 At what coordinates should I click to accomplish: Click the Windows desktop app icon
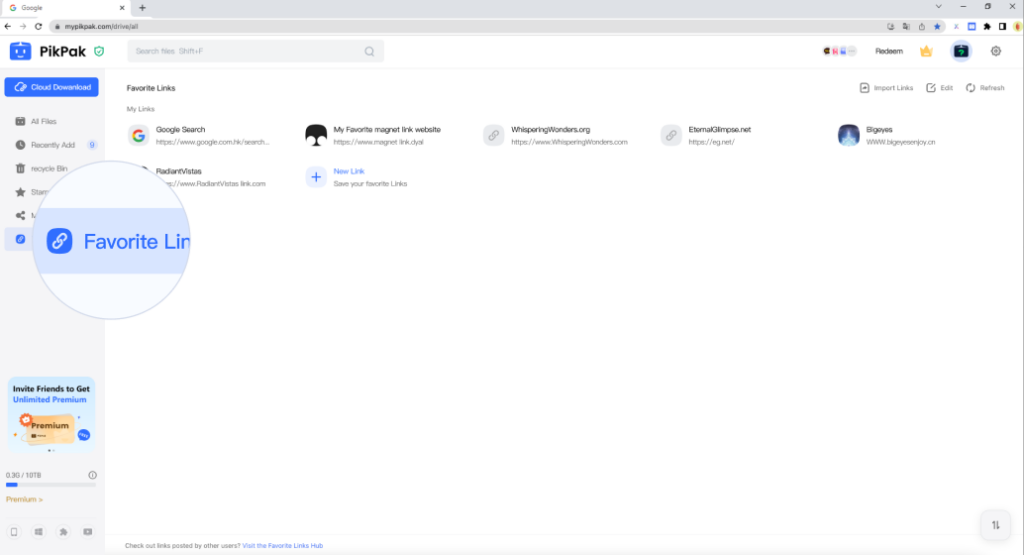pos(39,531)
